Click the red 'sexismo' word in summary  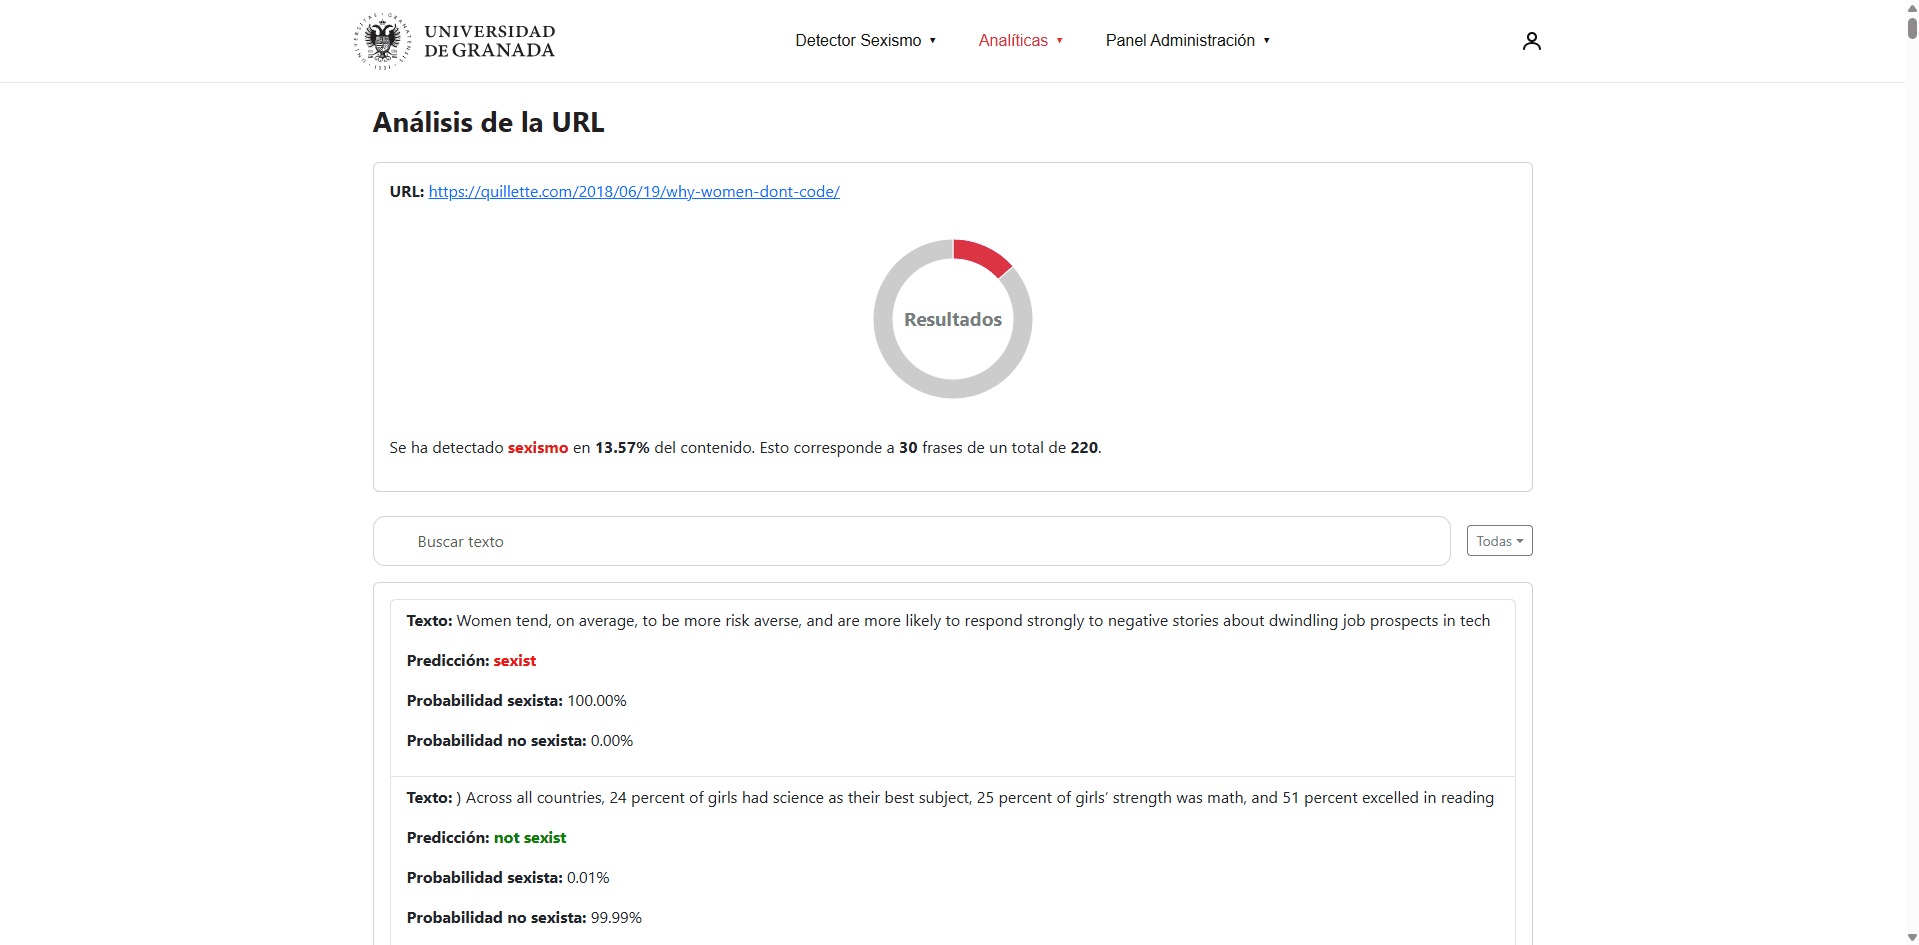click(538, 447)
